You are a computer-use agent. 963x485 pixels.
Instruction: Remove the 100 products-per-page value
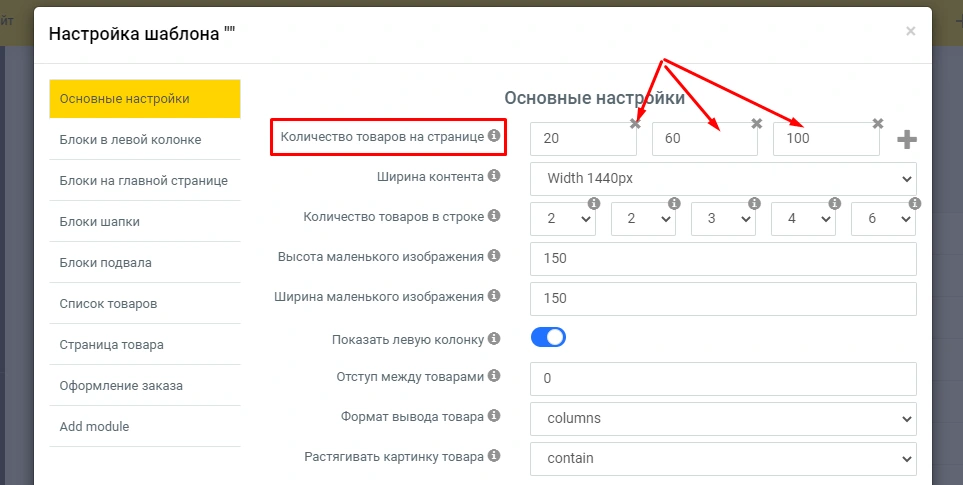[x=878, y=123]
